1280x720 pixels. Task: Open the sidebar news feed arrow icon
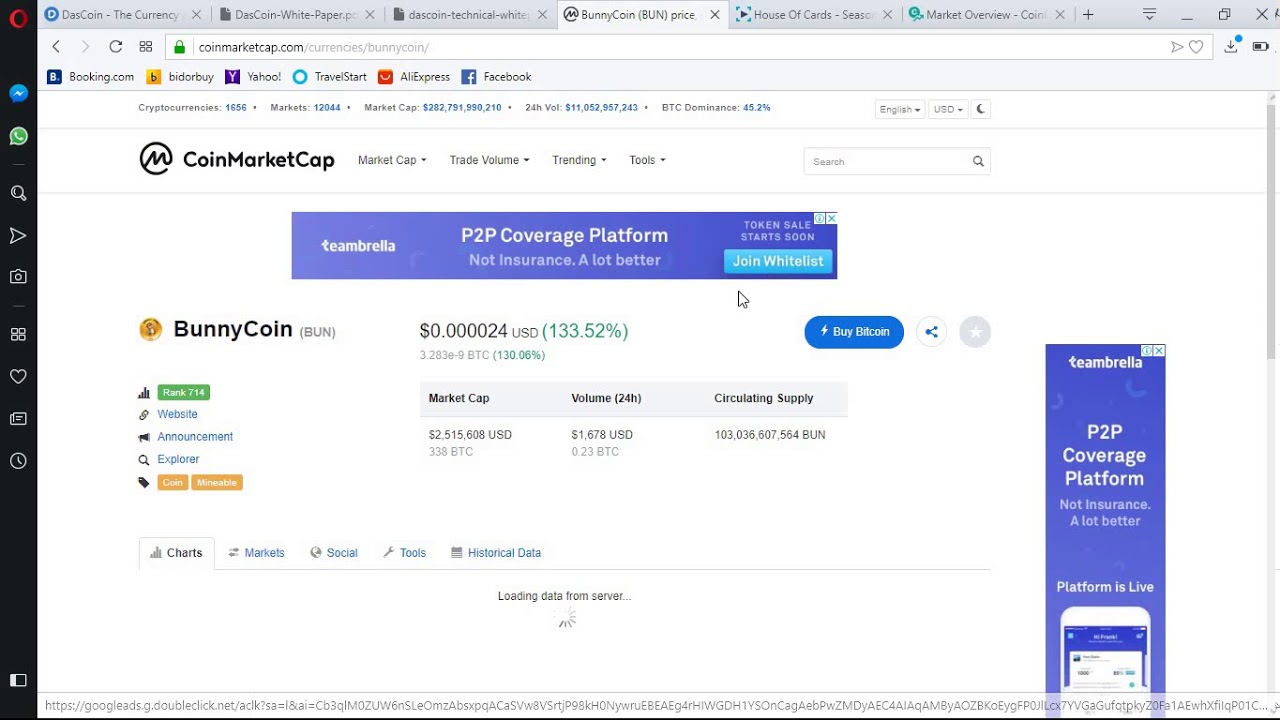pyautogui.click(x=18, y=236)
